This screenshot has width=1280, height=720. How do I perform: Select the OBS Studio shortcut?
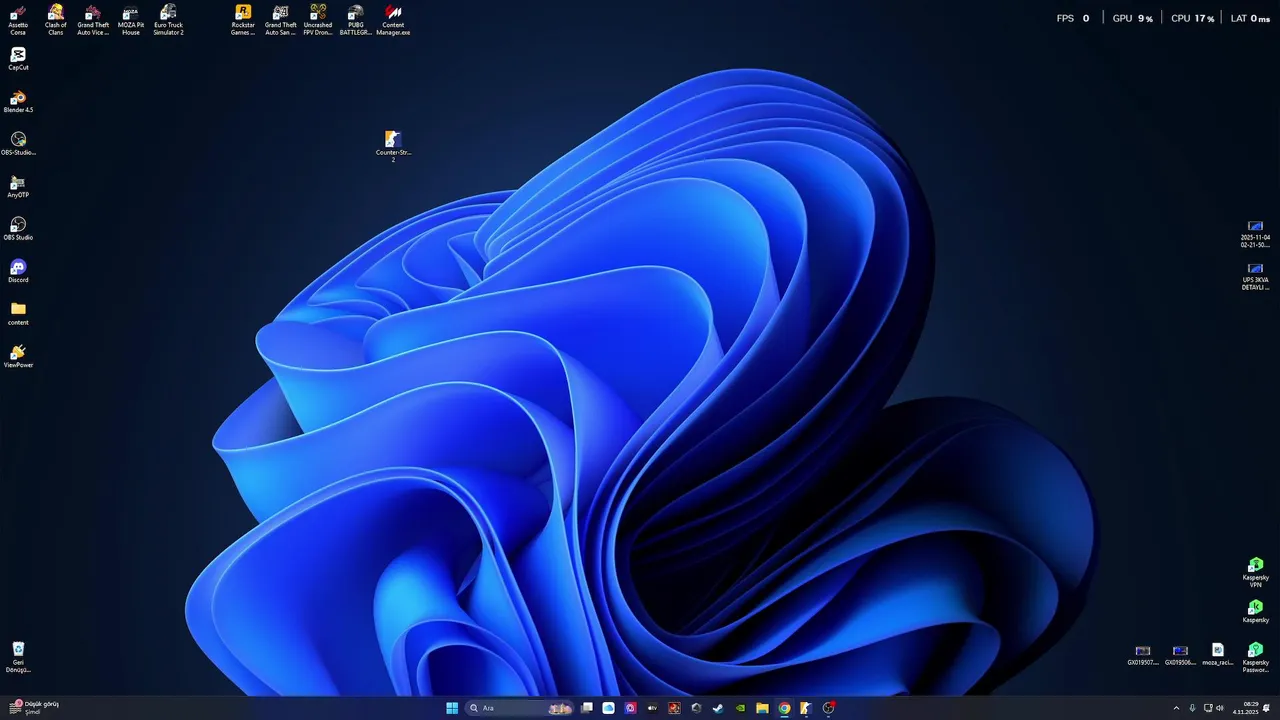coord(18,229)
